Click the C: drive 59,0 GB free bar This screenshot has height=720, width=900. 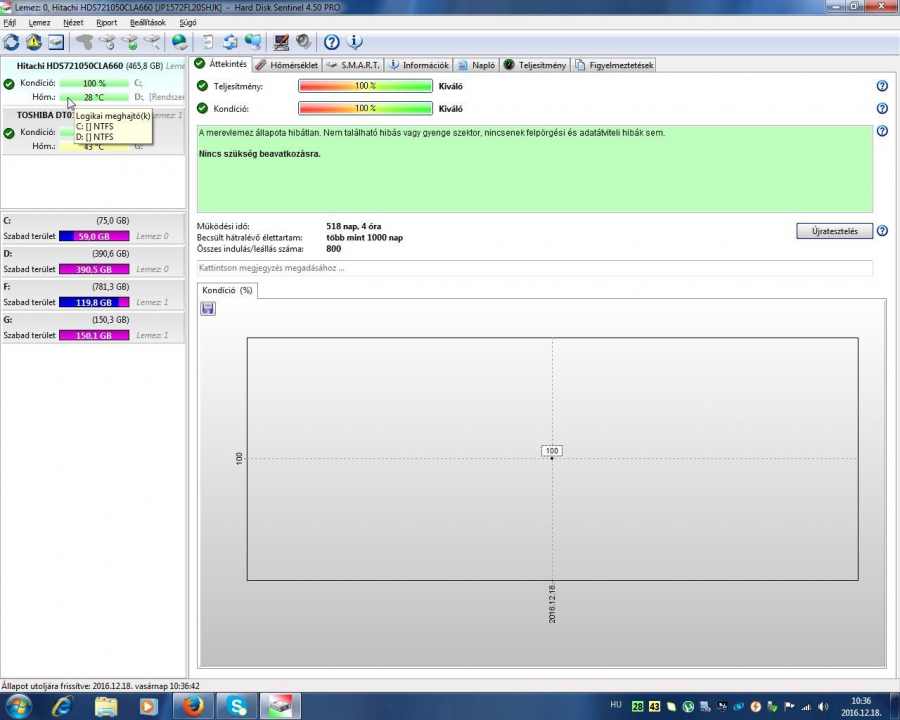[x=94, y=236]
